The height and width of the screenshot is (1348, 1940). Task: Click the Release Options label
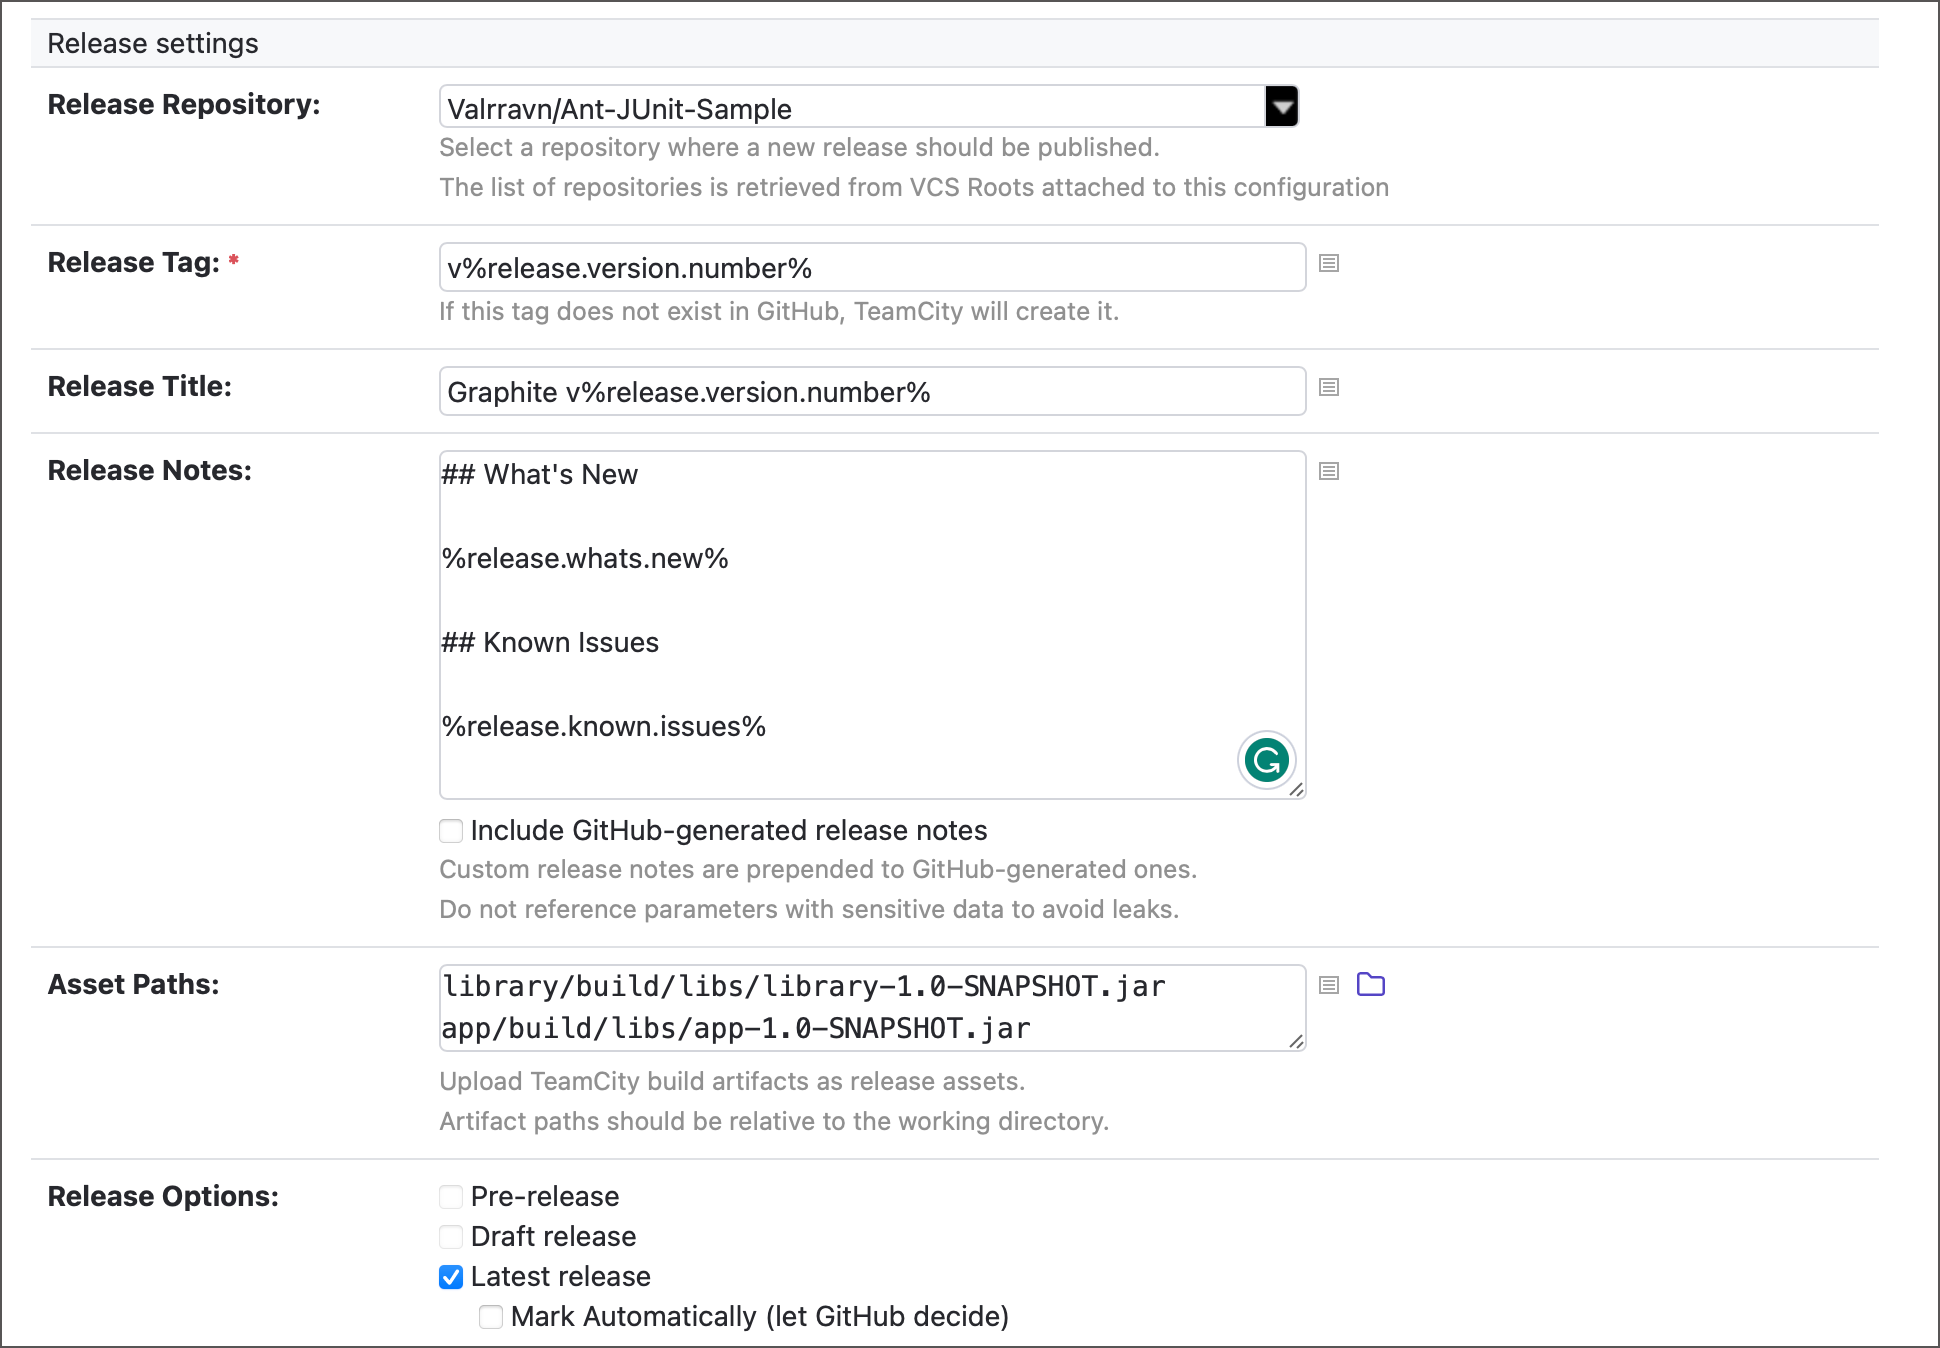(163, 1196)
